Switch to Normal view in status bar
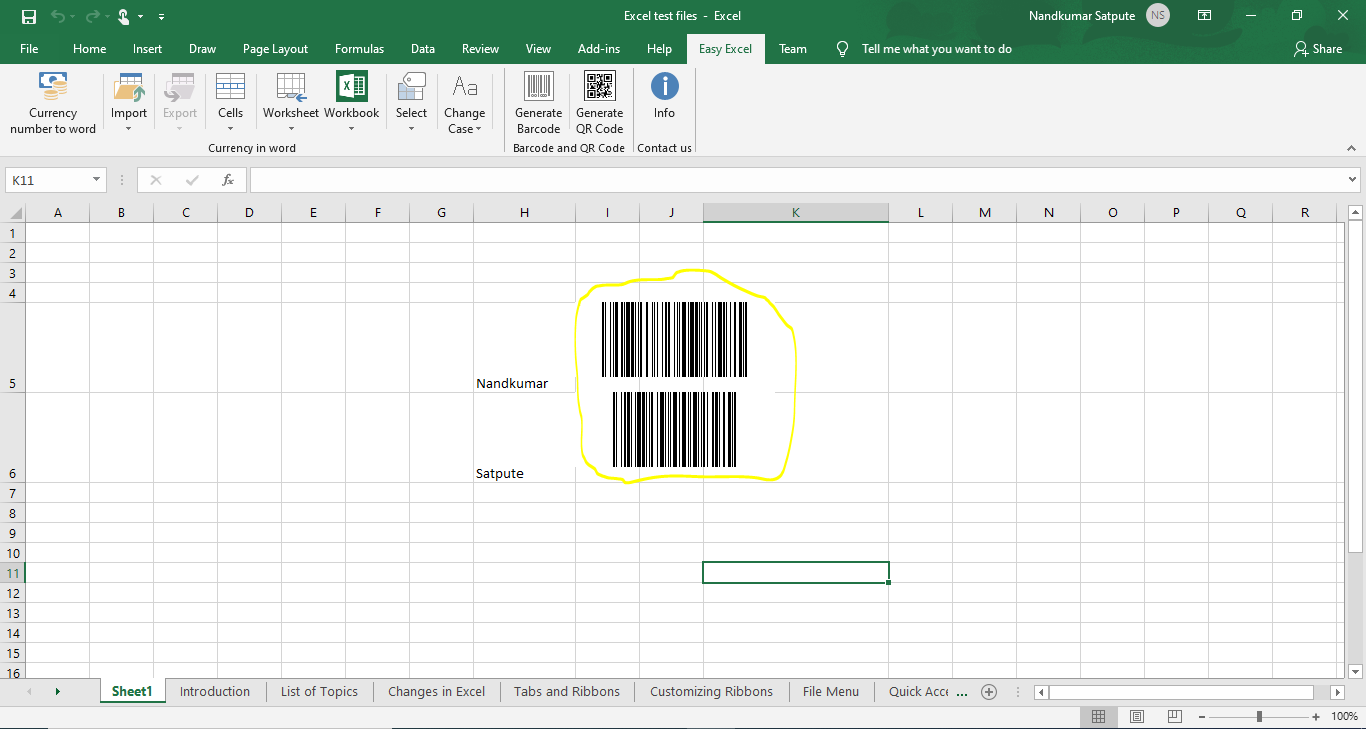Viewport: 1366px width, 729px height. click(x=1098, y=716)
